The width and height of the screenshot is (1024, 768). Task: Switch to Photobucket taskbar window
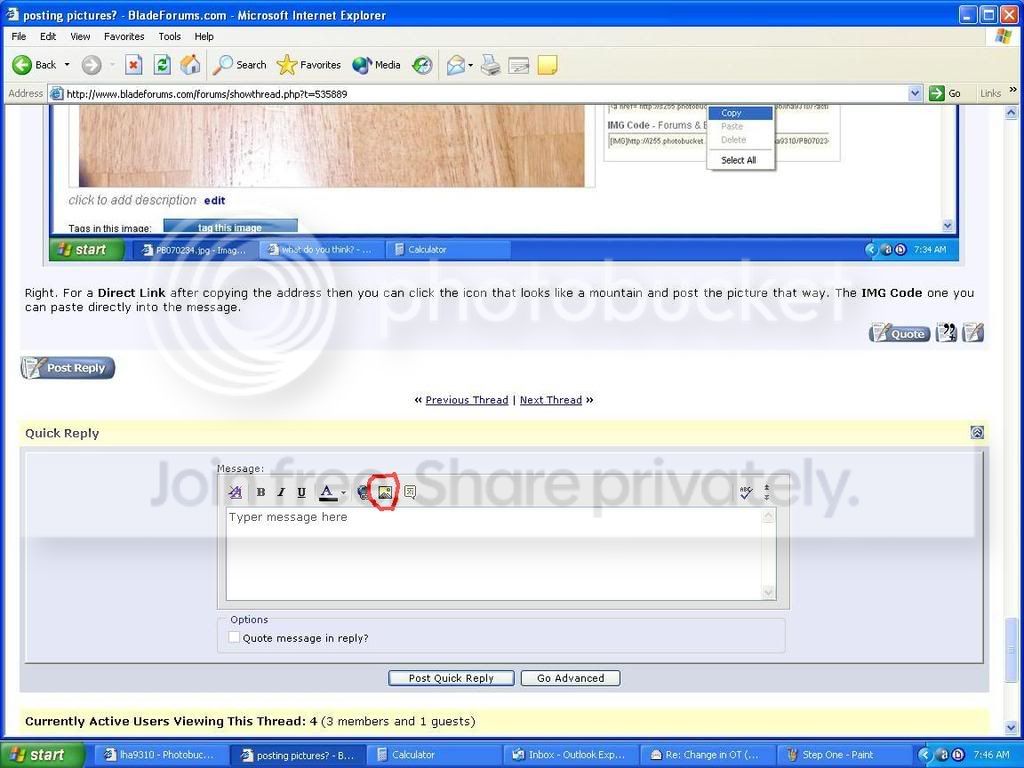(x=160, y=755)
